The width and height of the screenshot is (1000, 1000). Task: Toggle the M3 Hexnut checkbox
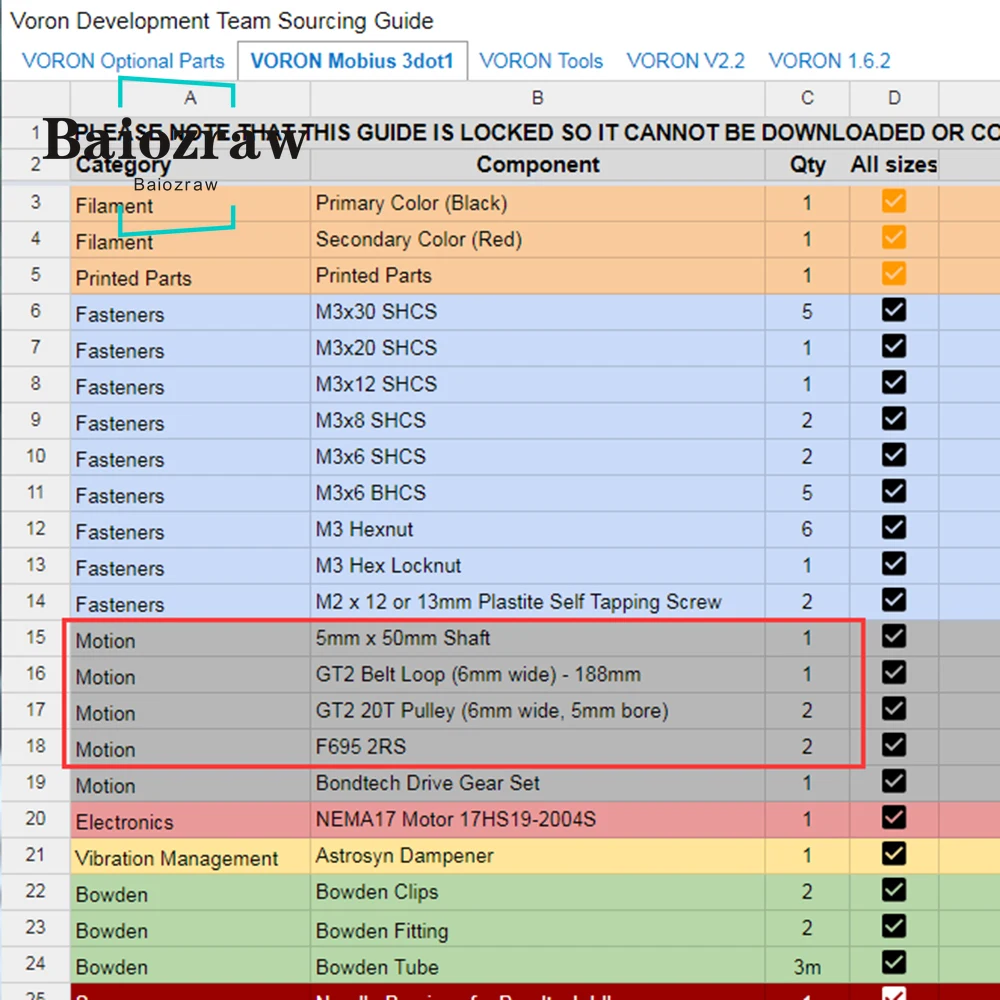[893, 527]
